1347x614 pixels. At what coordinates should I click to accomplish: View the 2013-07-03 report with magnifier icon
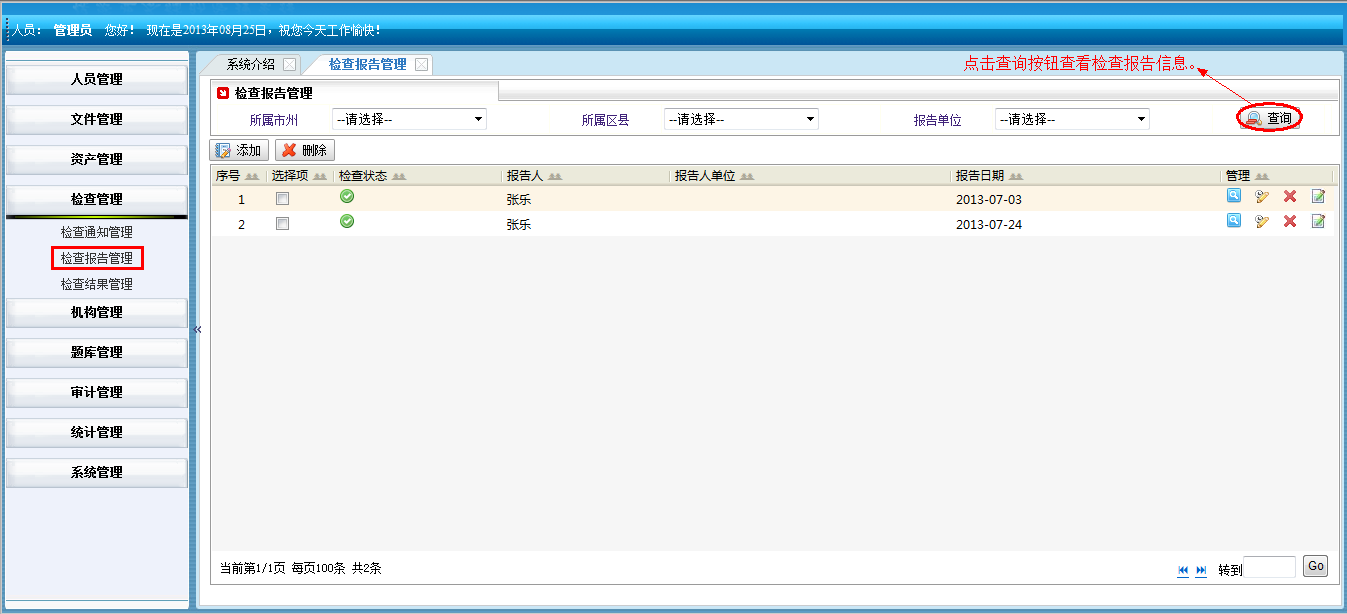(x=1234, y=196)
